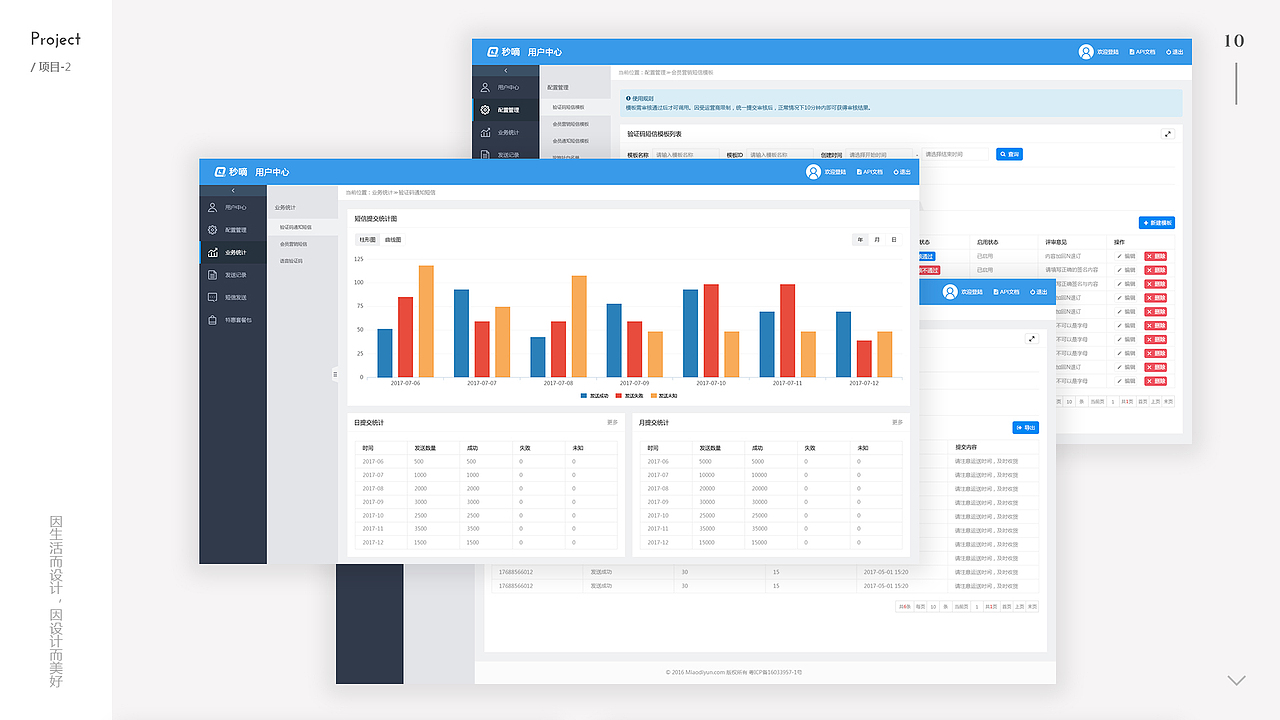1280x720 pixels.
Task: Select 配置管理 in the back top window sidebar
Action: click(x=506, y=110)
